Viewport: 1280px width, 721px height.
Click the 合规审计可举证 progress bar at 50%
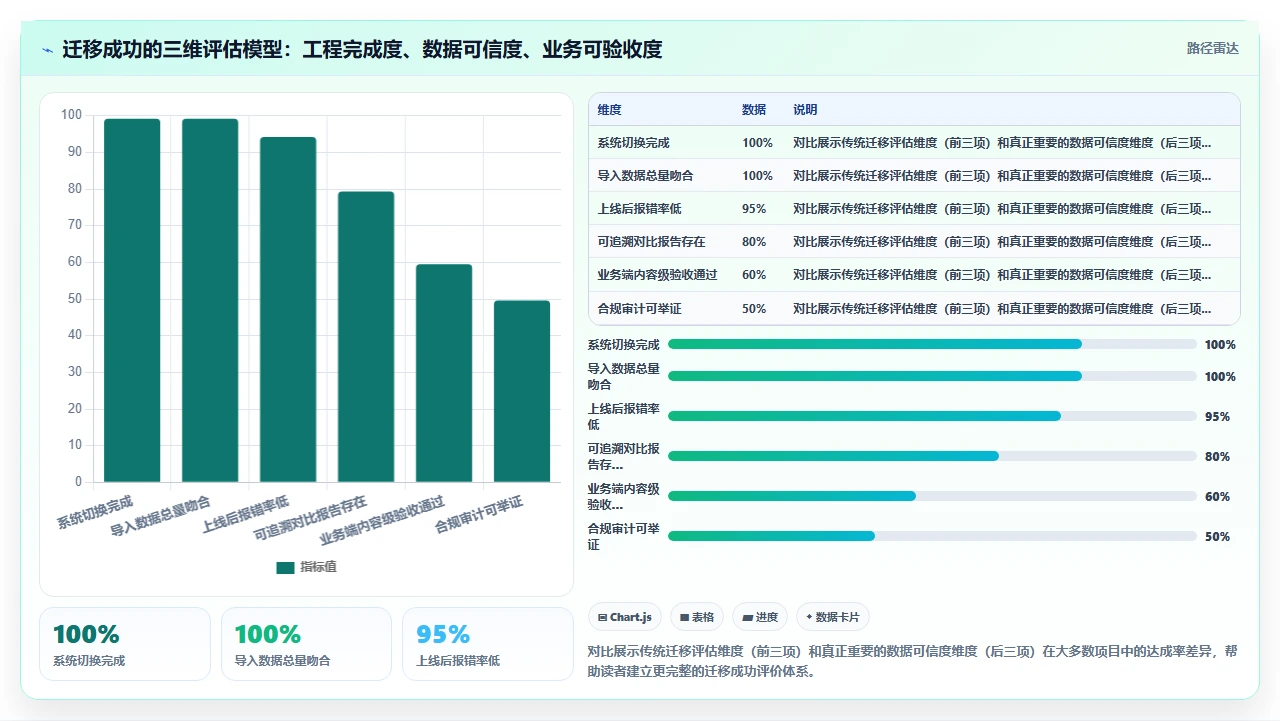coord(932,536)
